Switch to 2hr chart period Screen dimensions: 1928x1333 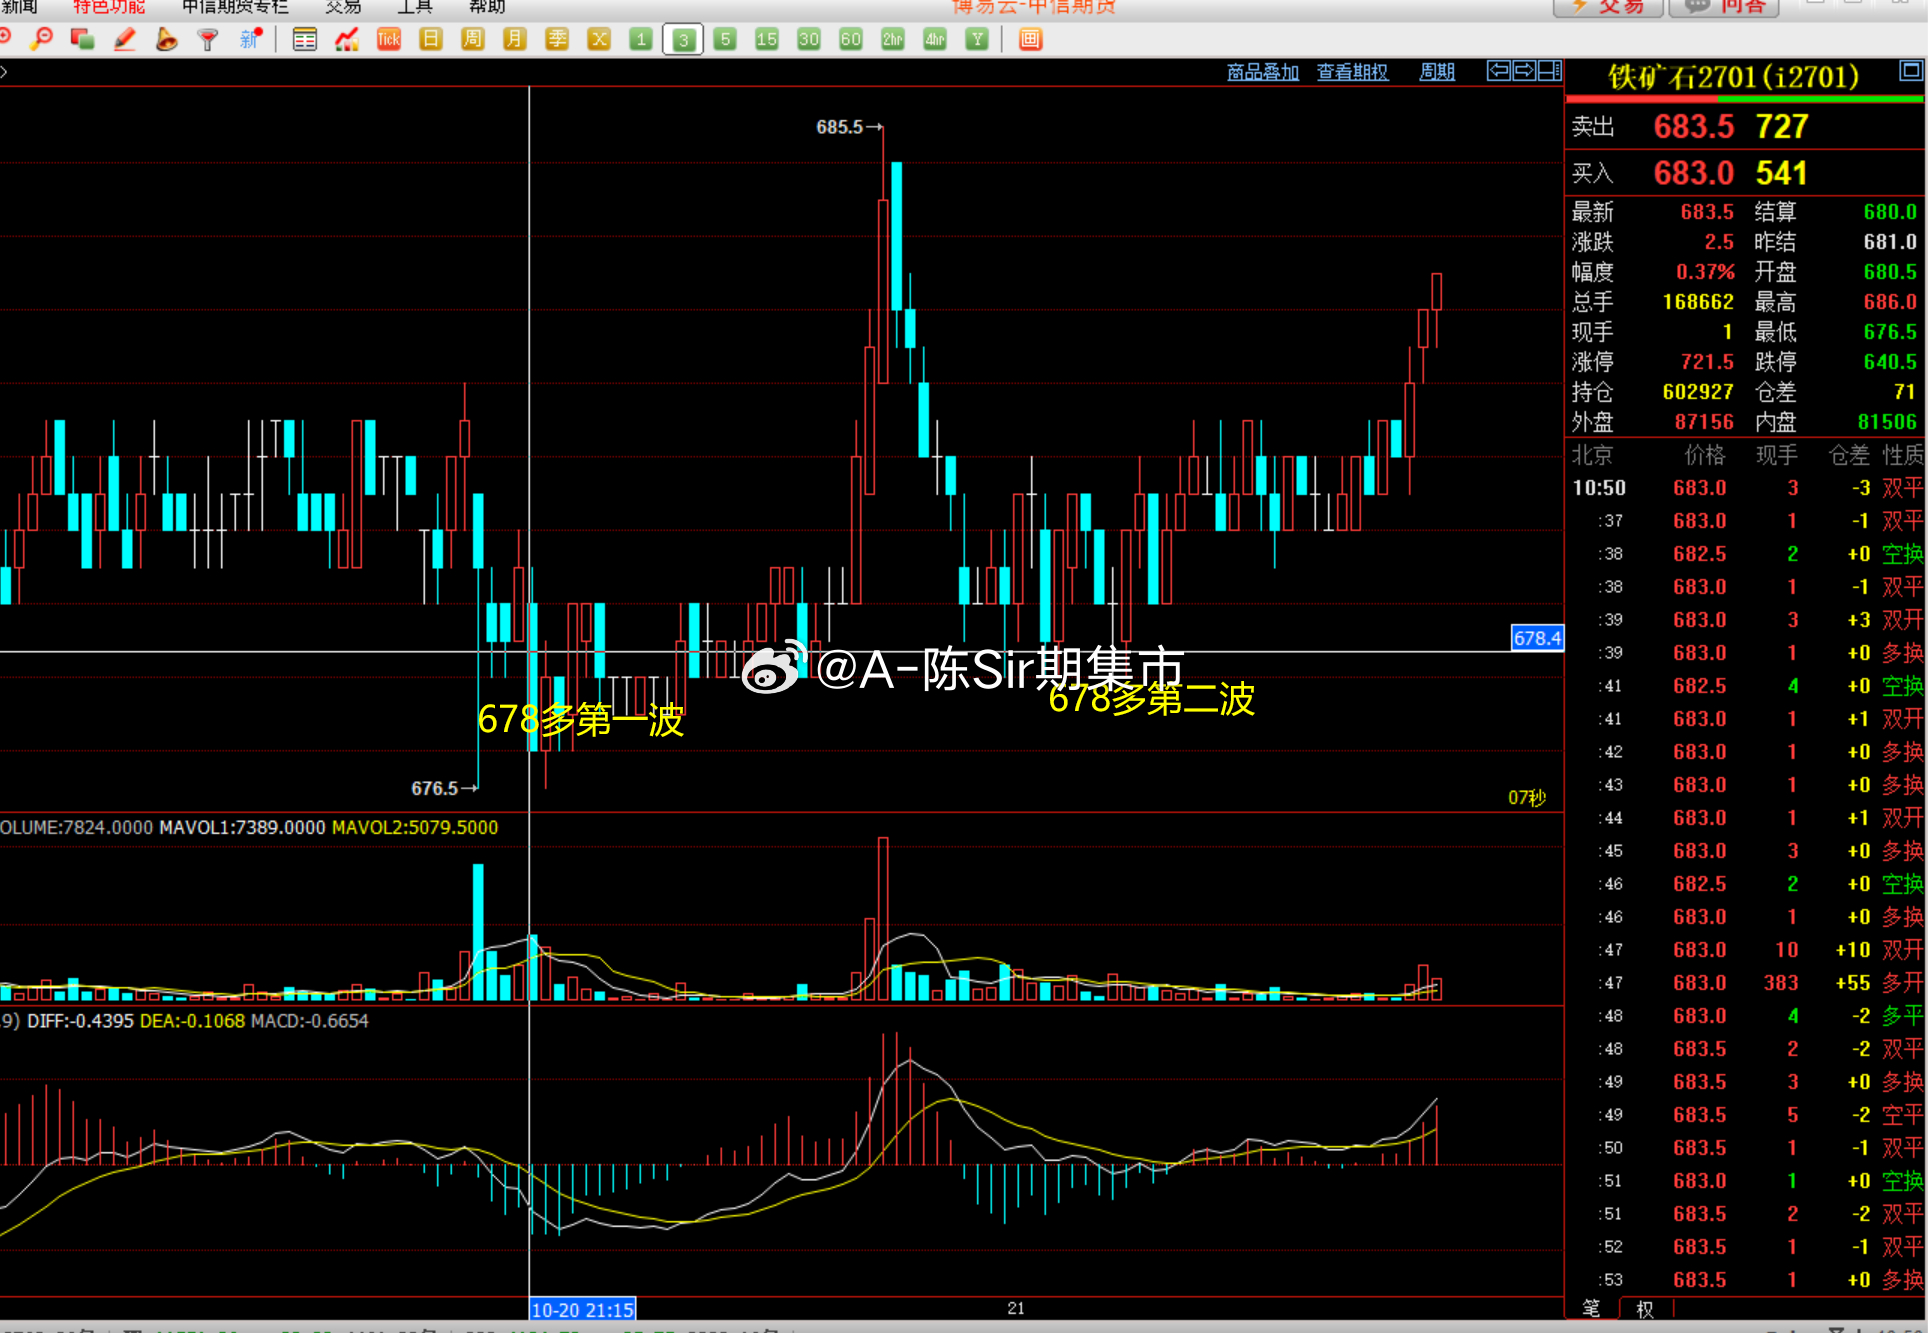[893, 39]
